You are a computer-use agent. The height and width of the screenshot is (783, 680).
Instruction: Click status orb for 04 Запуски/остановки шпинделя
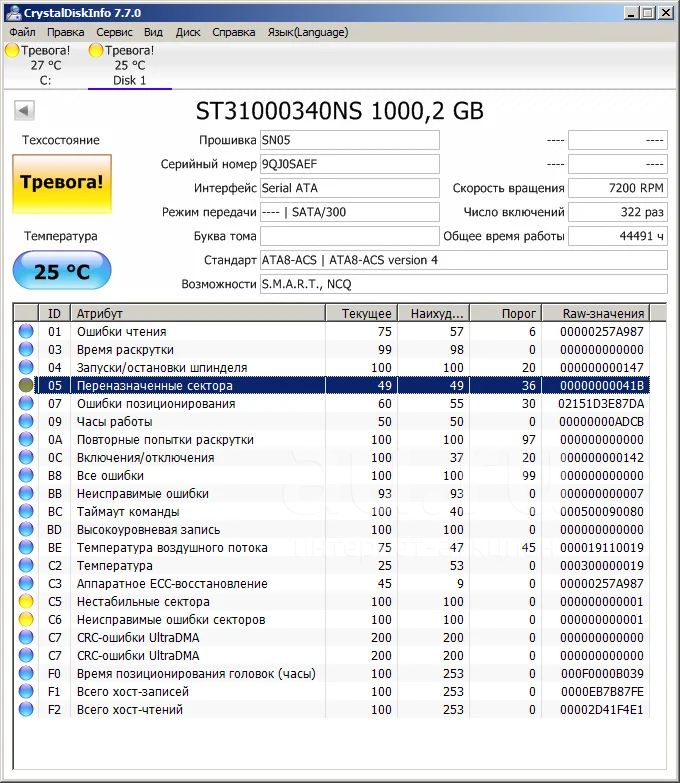pyautogui.click(x=26, y=367)
